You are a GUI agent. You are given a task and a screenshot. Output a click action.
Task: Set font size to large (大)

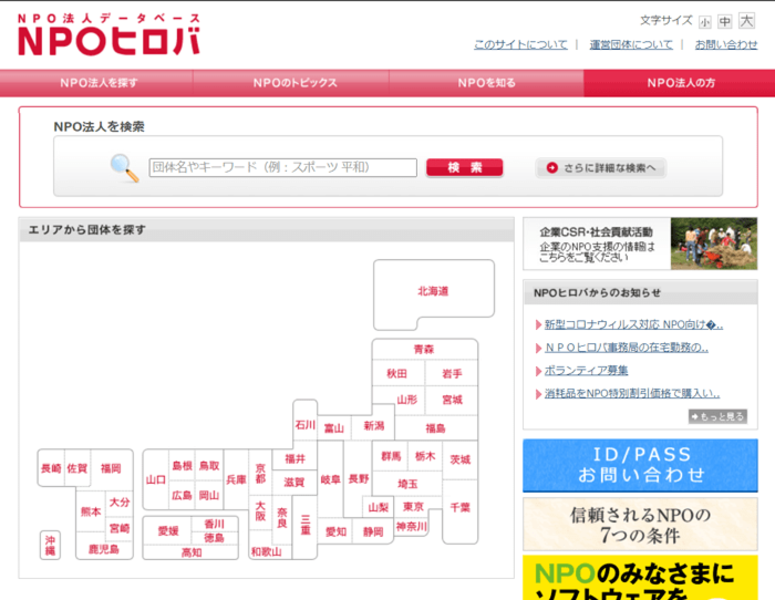point(747,21)
